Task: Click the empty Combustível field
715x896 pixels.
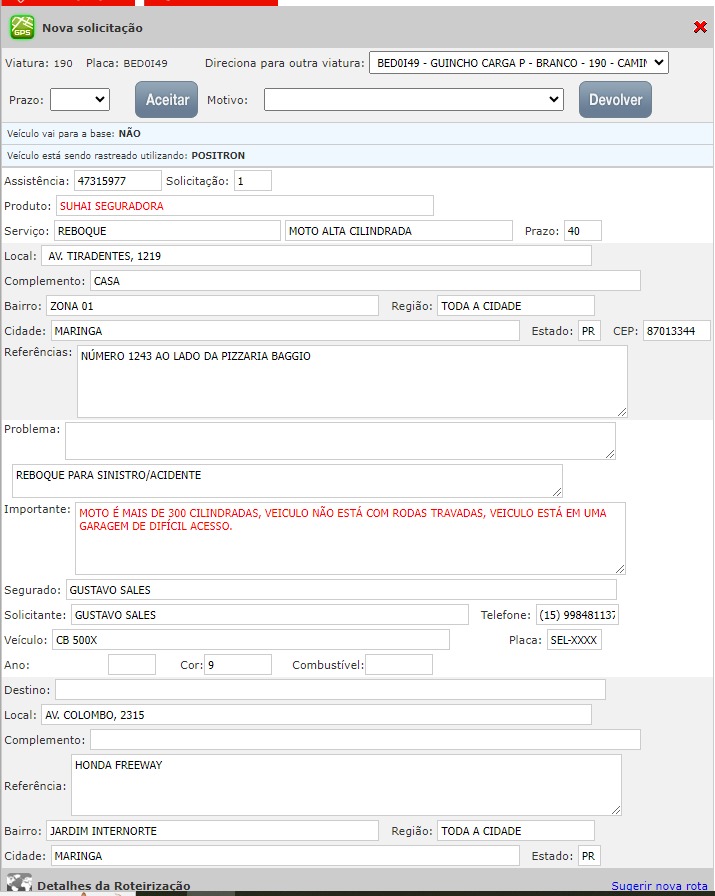Action: [x=398, y=665]
